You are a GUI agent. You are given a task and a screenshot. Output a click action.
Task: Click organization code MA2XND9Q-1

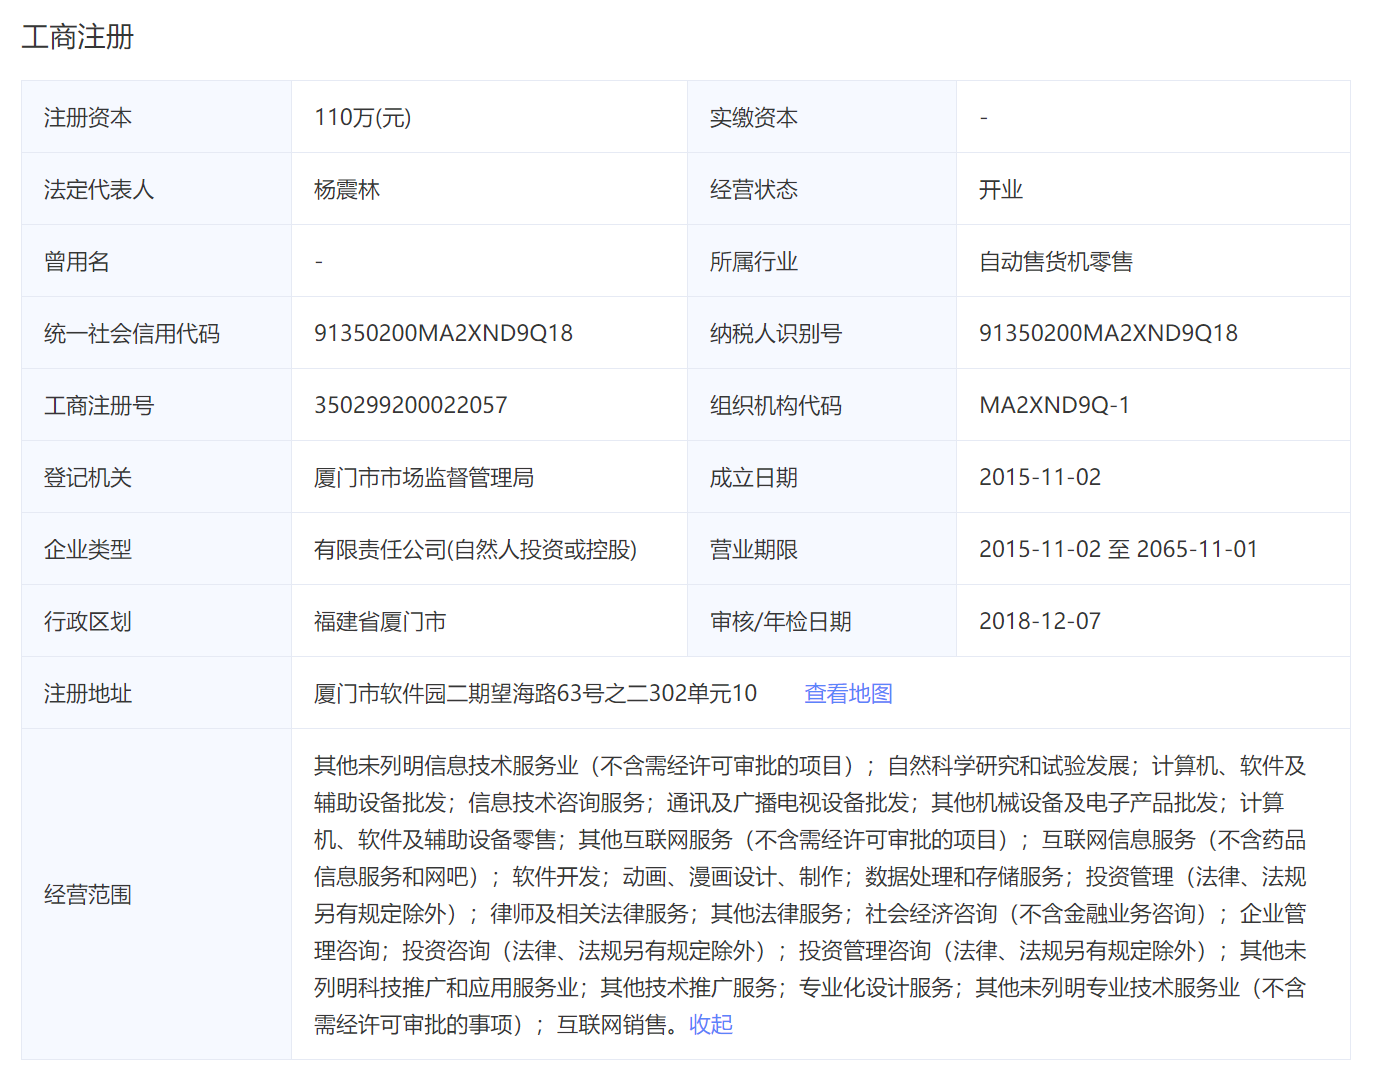pos(1054,405)
